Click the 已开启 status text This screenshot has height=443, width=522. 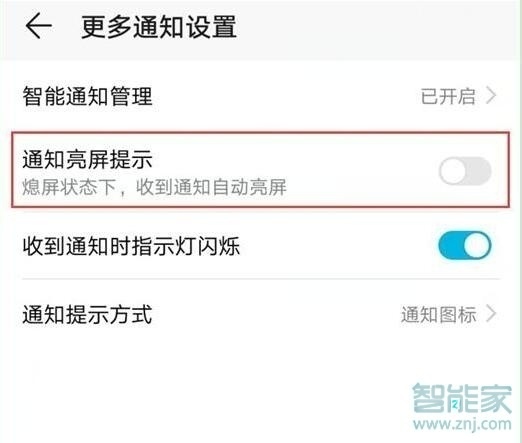tap(448, 96)
